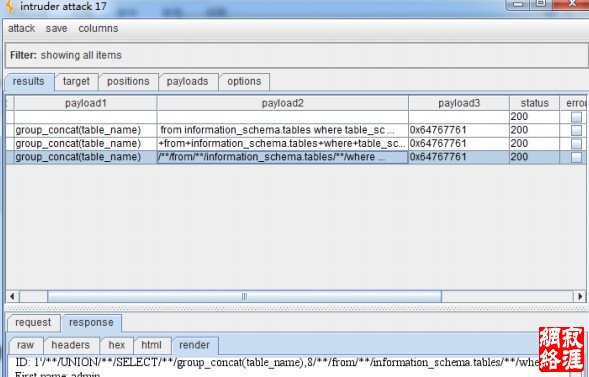The height and width of the screenshot is (377, 589).
Task: Switch to the request tab
Action: [33, 323]
